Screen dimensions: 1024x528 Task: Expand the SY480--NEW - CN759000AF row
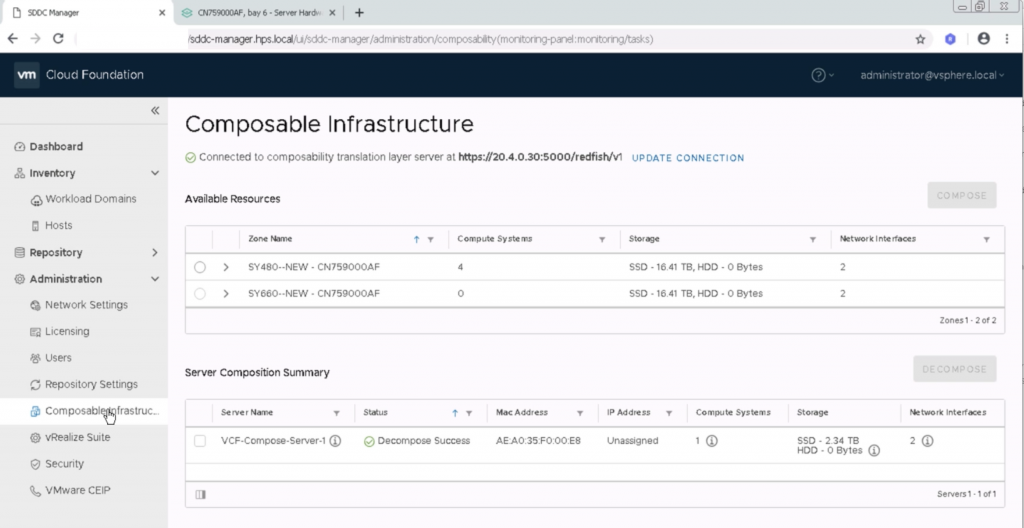click(x=226, y=267)
